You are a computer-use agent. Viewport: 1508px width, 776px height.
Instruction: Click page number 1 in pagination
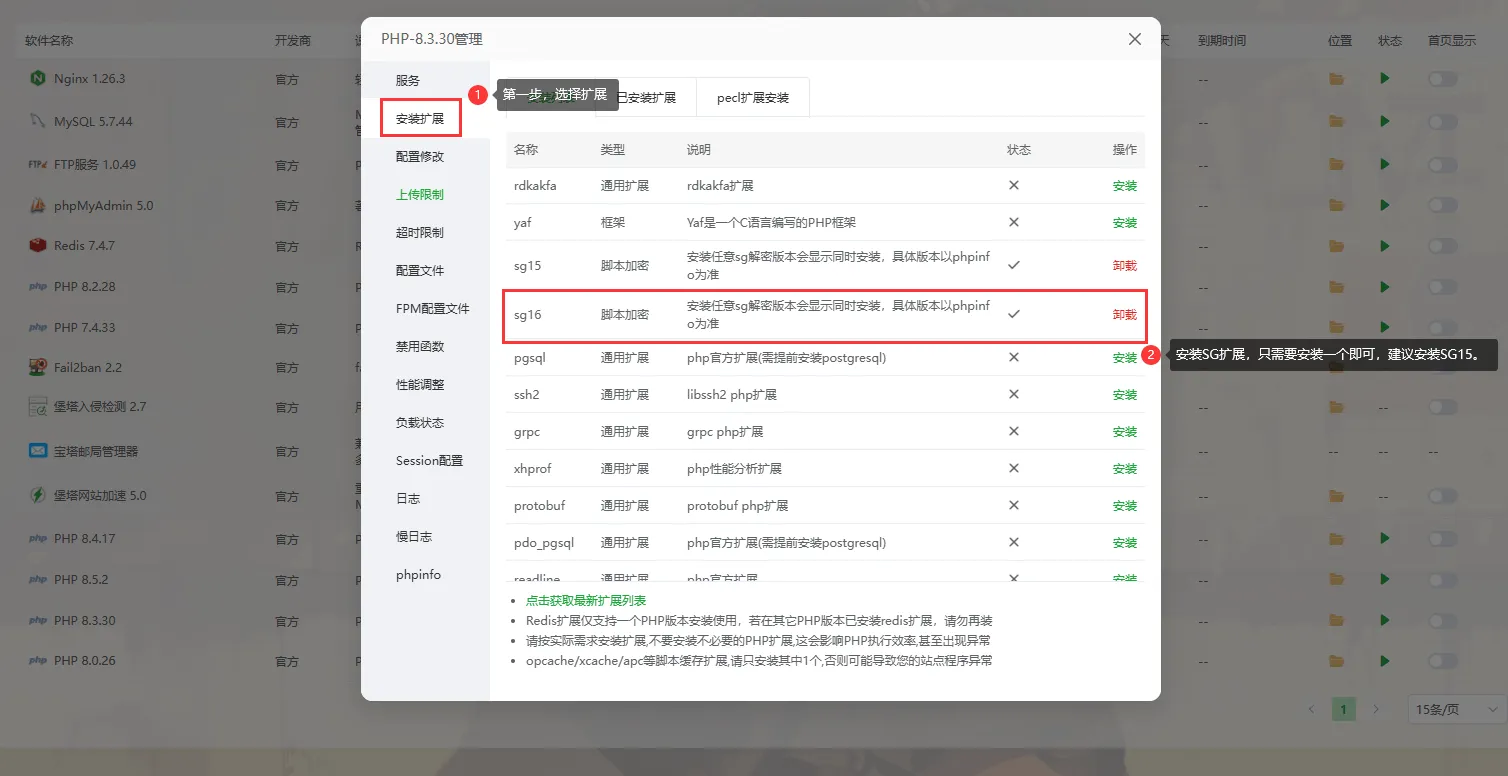tap(1343, 708)
